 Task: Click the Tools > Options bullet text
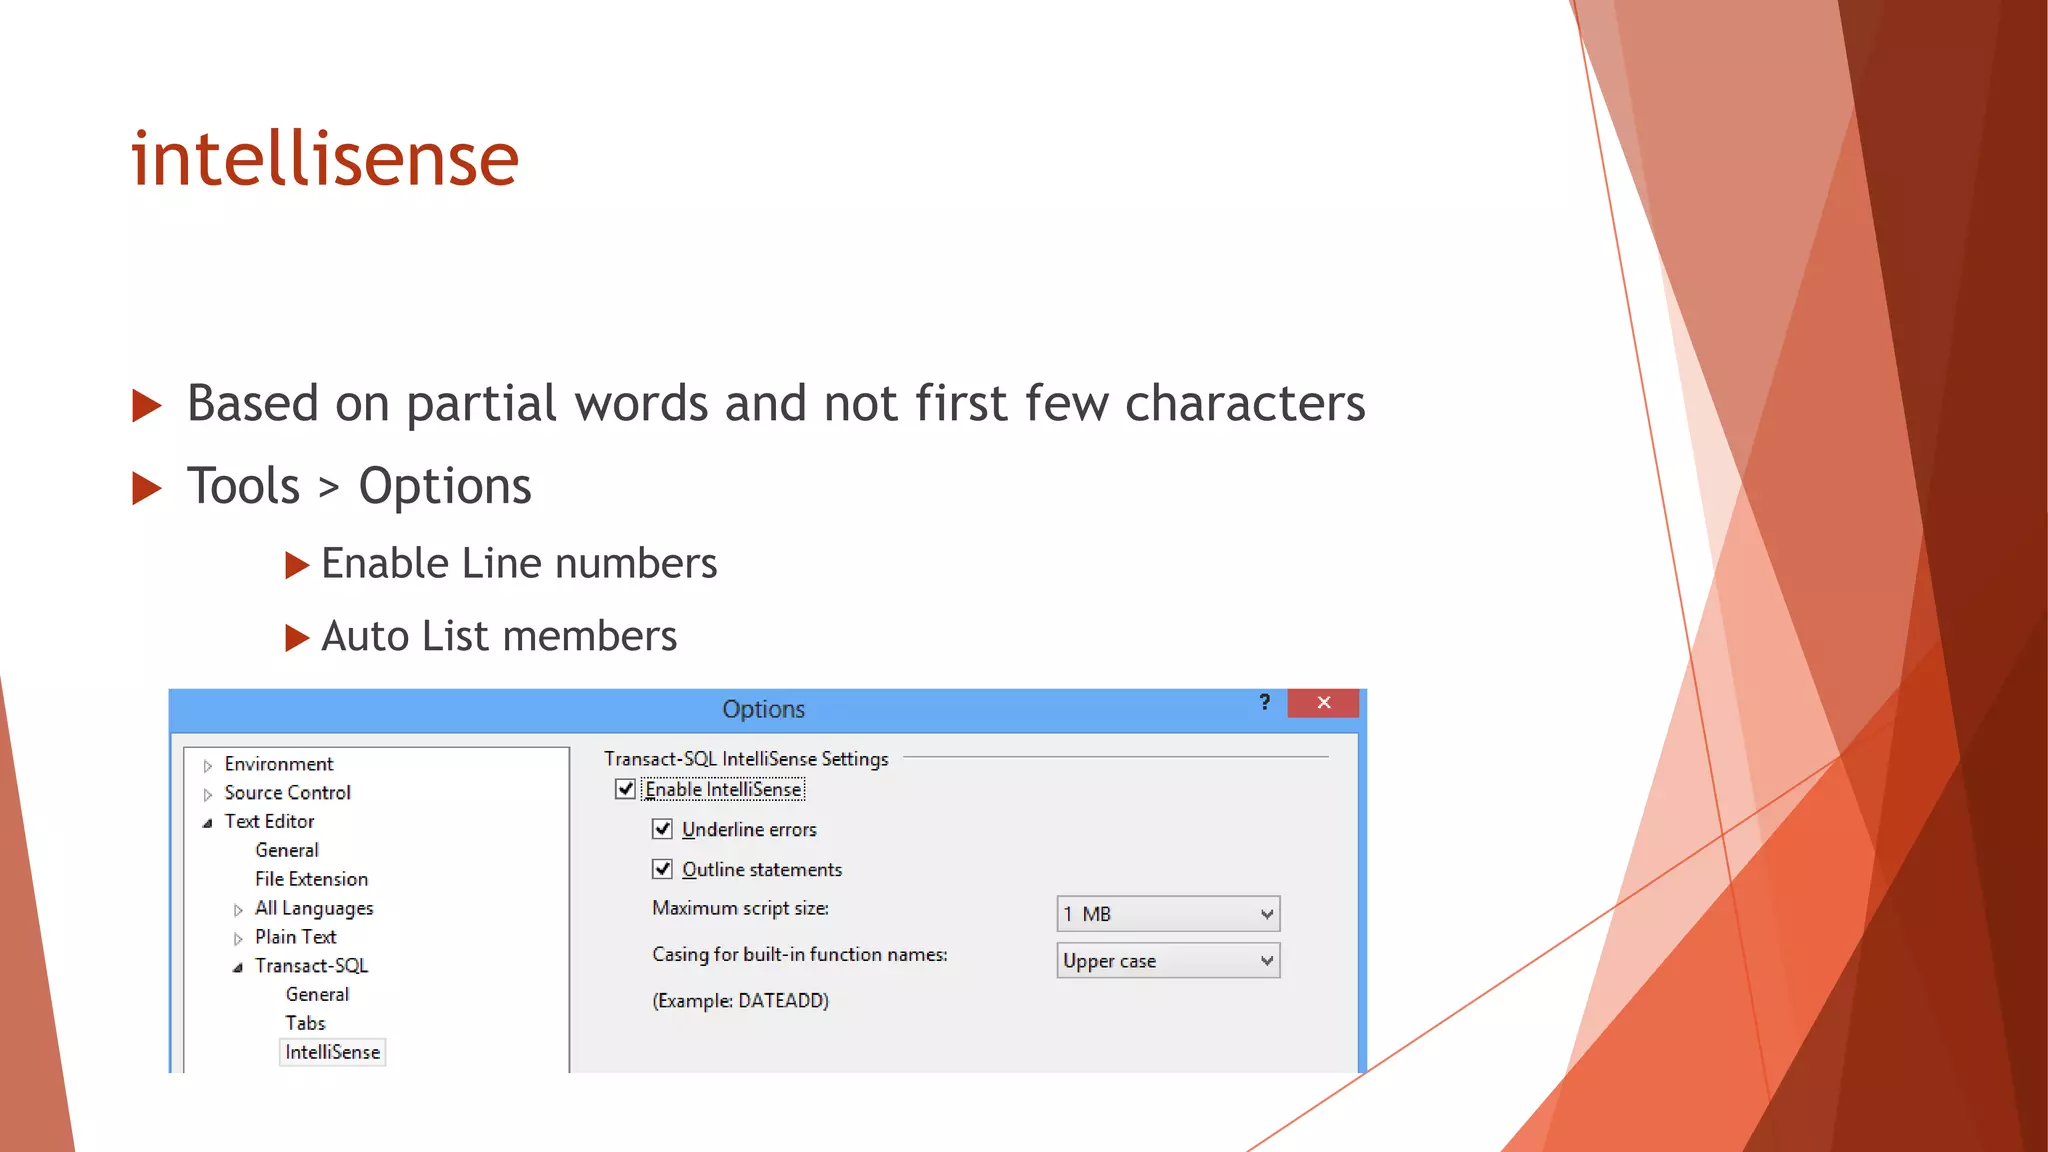359,486
